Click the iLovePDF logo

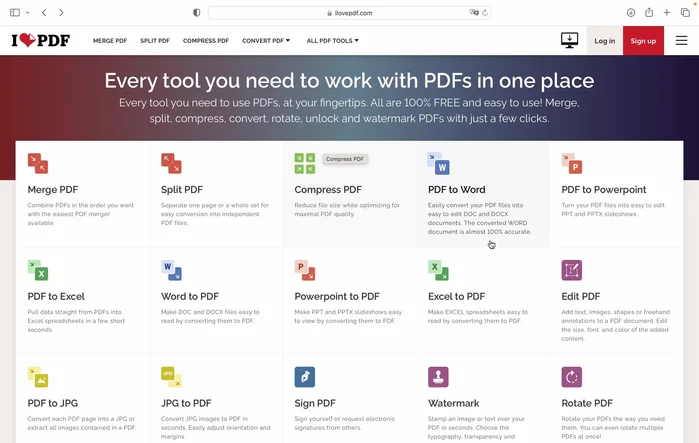pyautogui.click(x=41, y=41)
